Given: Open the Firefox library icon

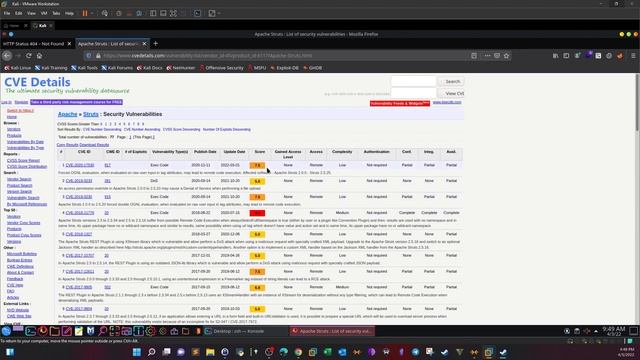Looking at the screenshot, I should tap(556, 56).
